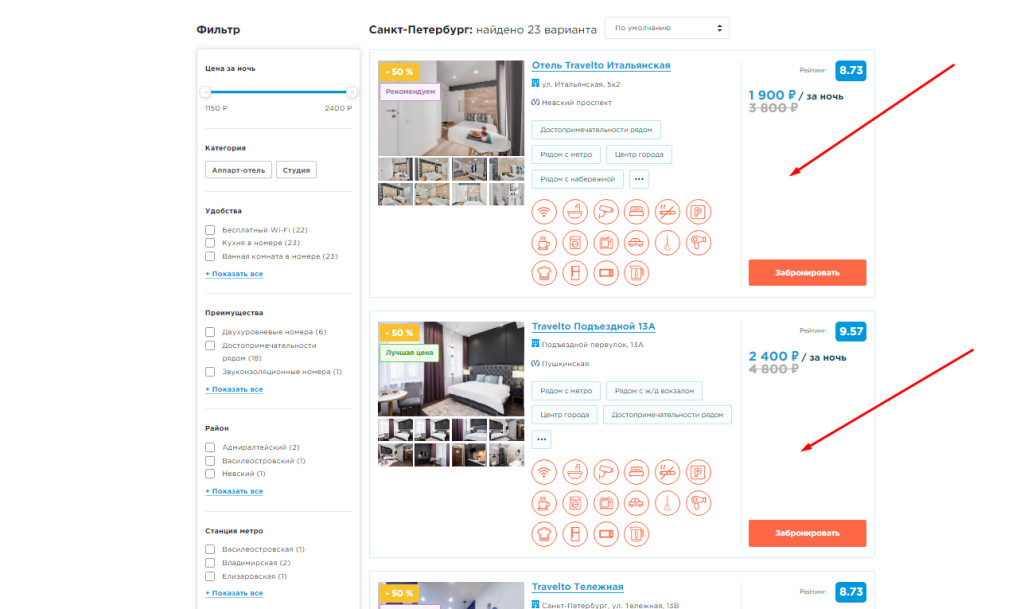Image resolution: width=1024 pixels, height=609 pixels.
Task: Click parking icon in Итальянская card
Action: [698, 211]
